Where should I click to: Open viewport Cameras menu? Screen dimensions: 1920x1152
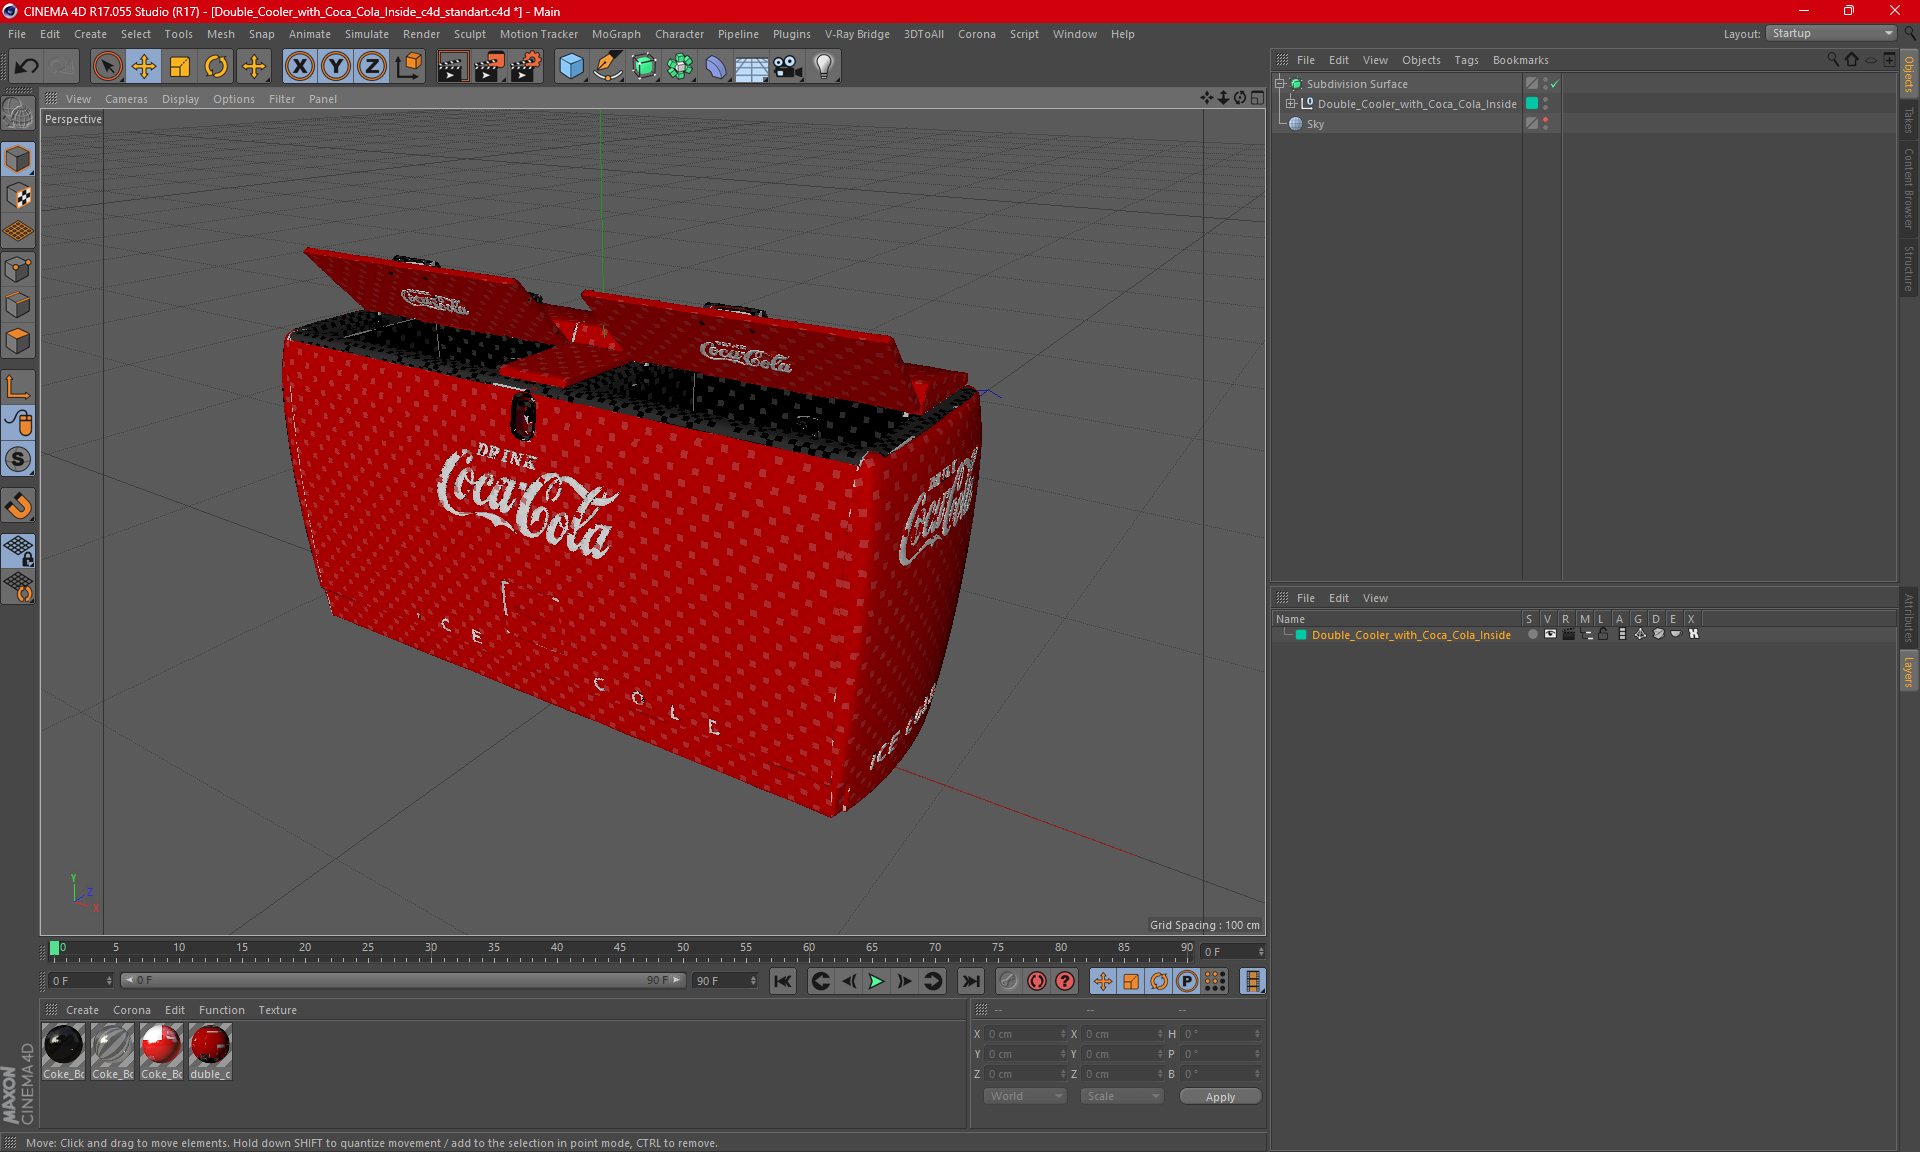coord(126,99)
